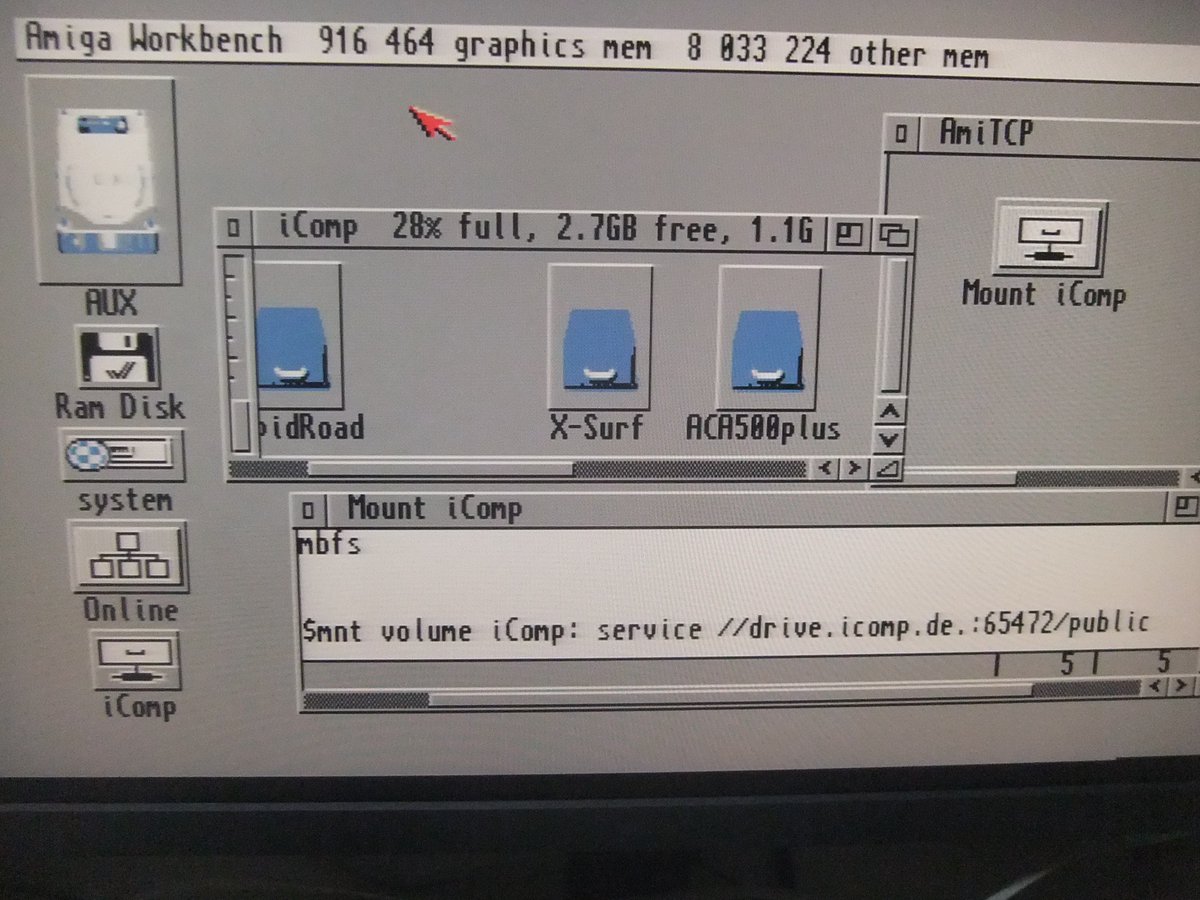
Task: Open the AUX disk icon
Action: pos(108,182)
